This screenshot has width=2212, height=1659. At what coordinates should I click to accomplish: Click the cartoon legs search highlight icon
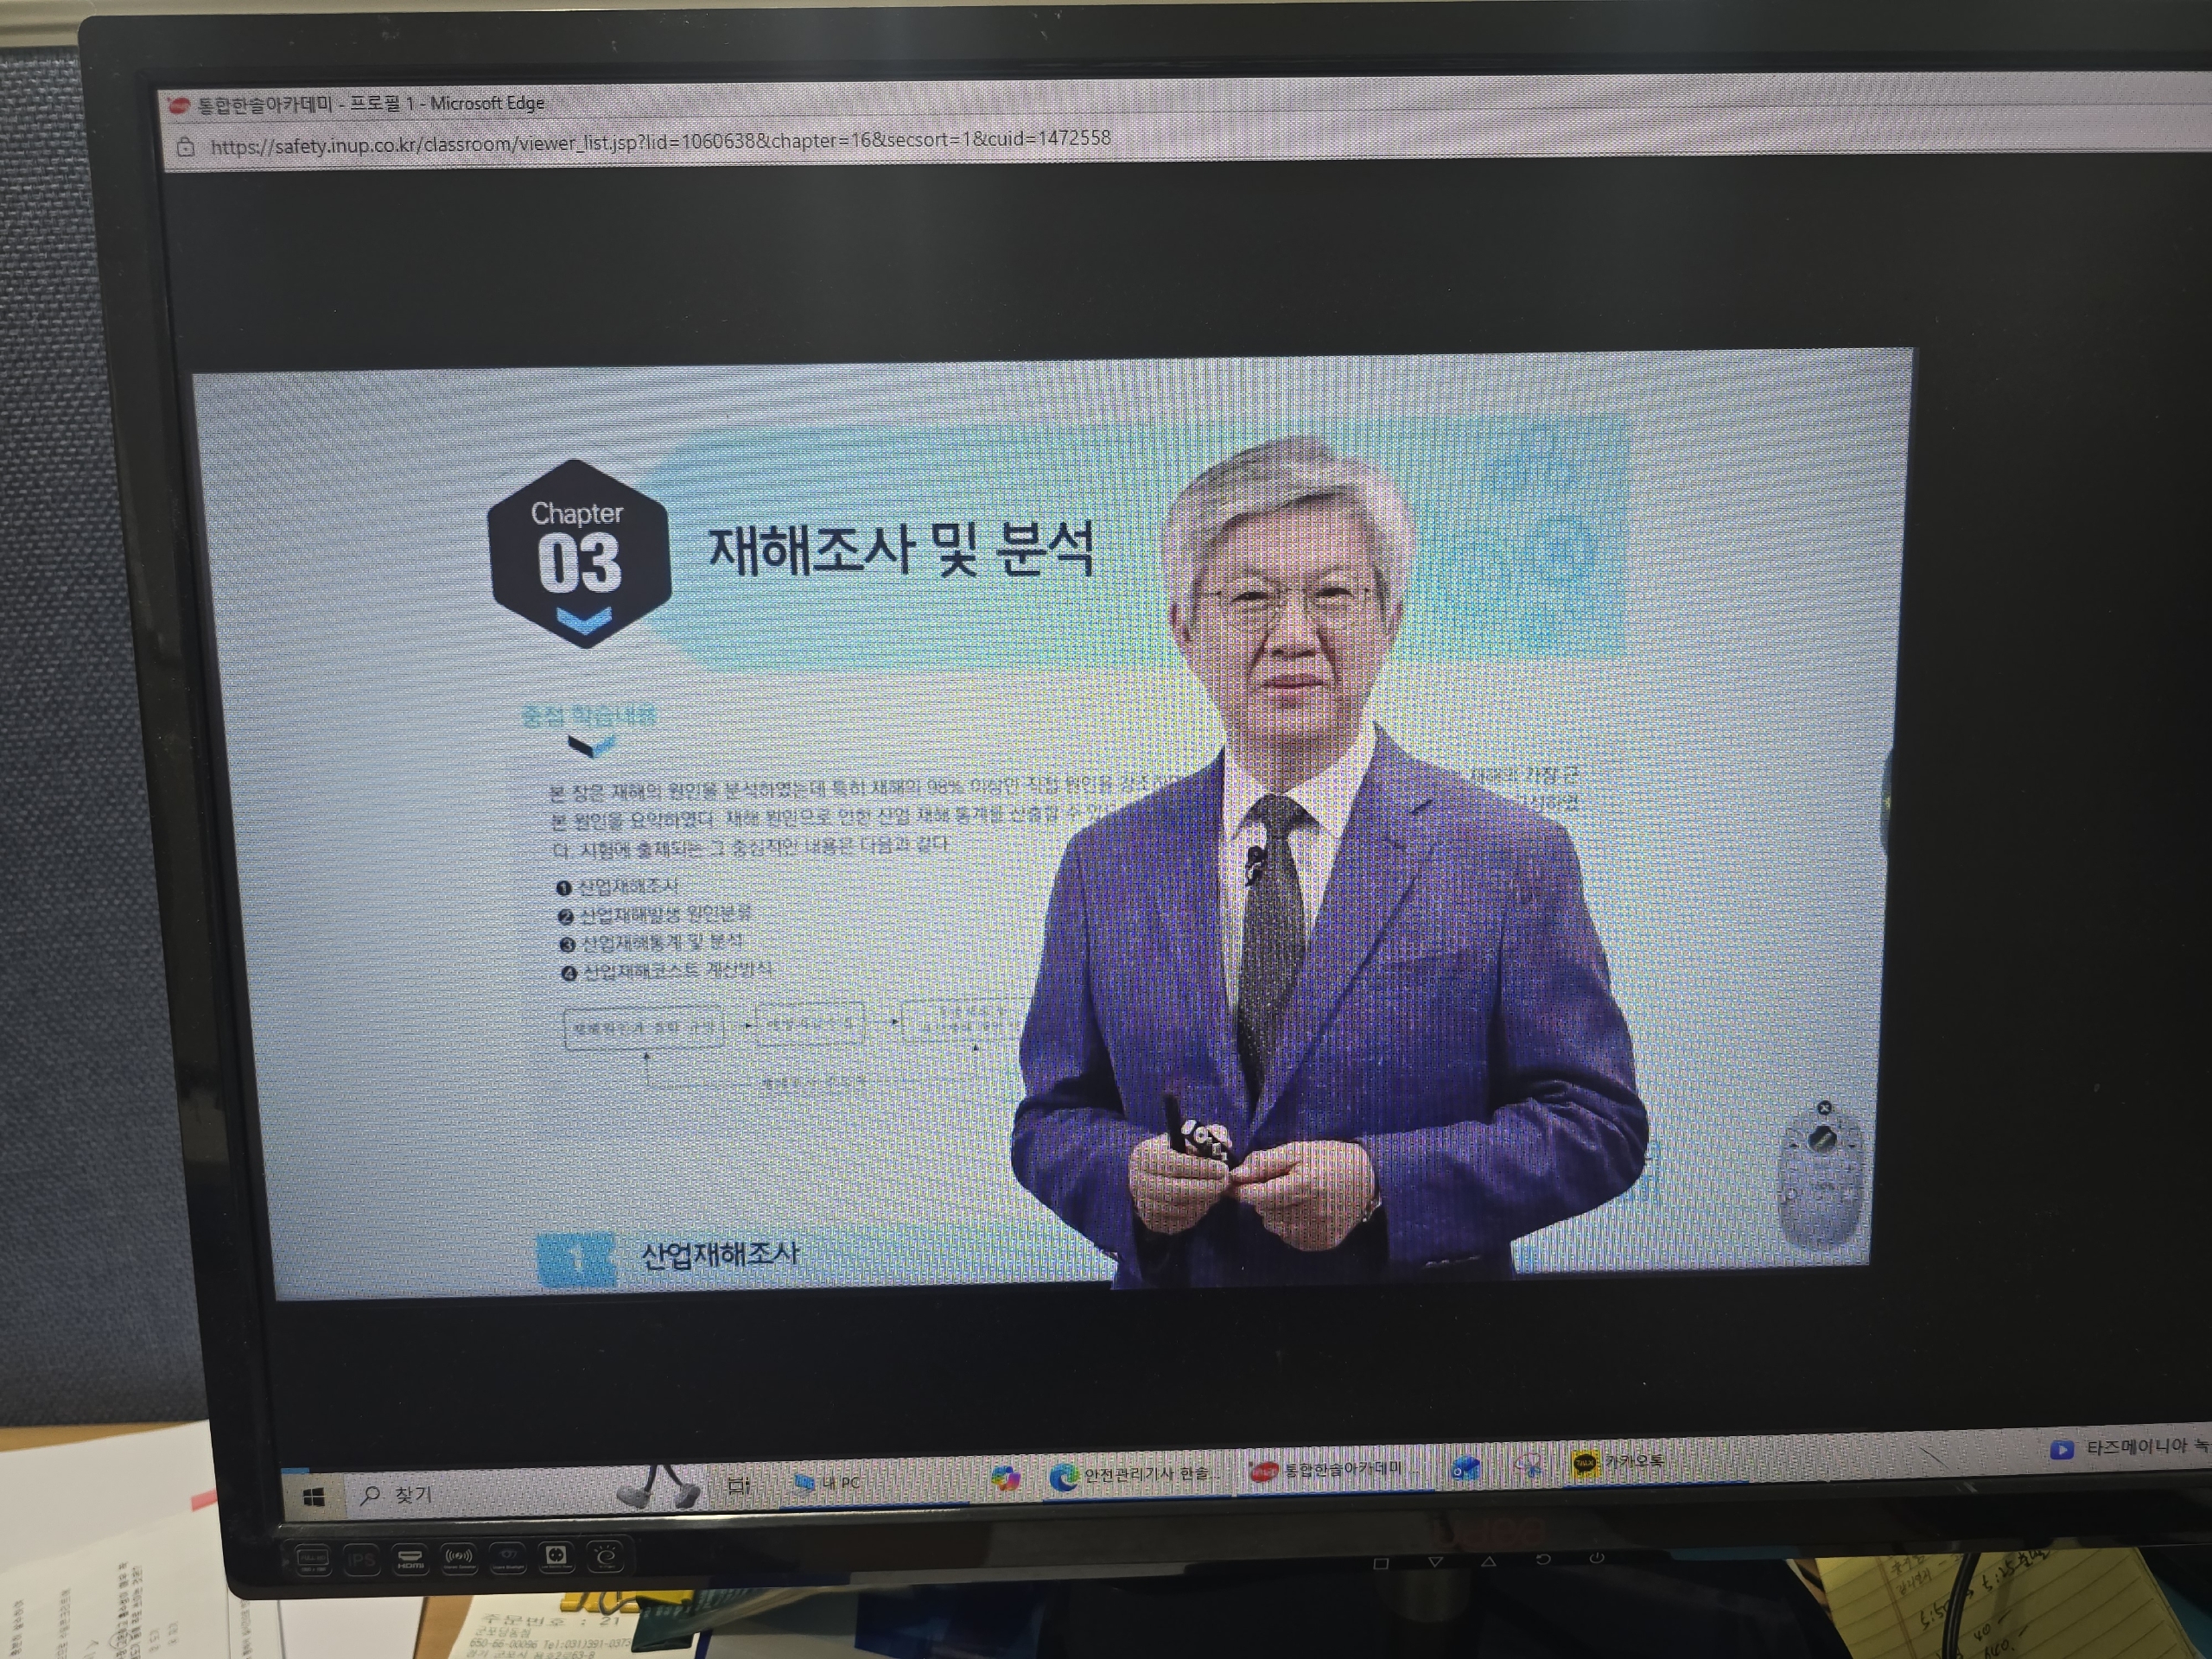(658, 1487)
